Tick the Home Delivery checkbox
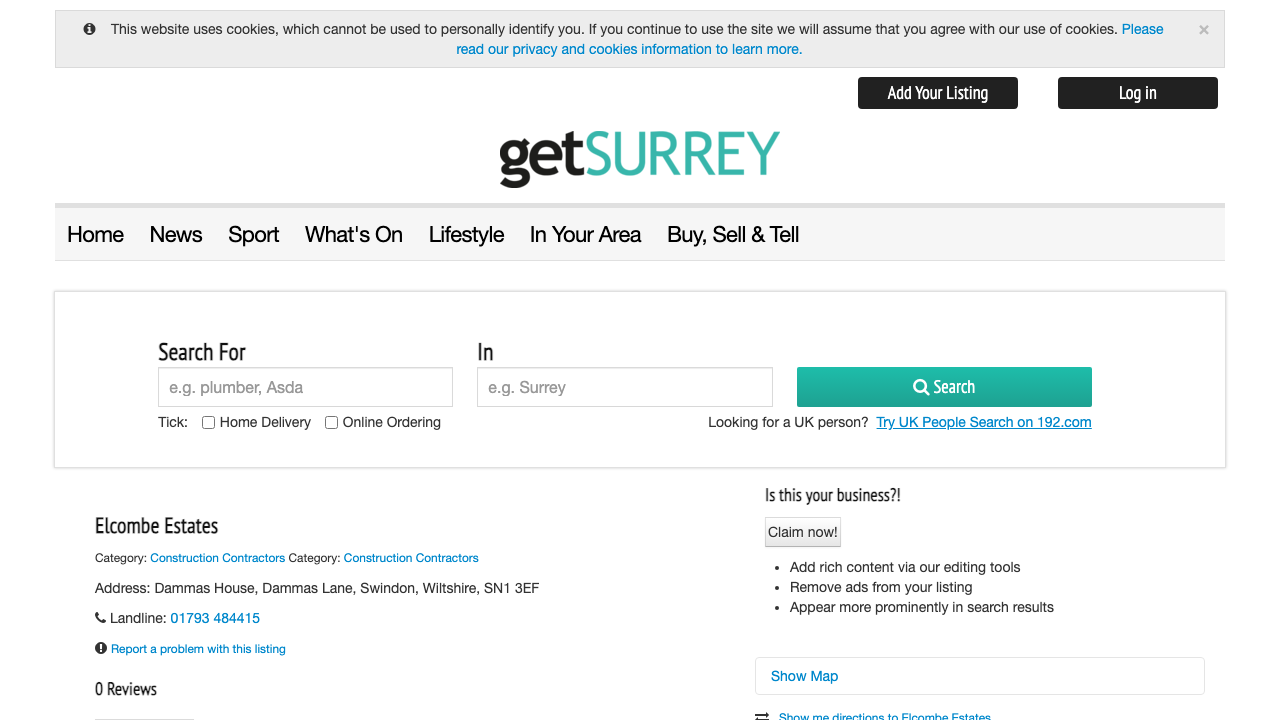The width and height of the screenshot is (1280, 720). pyautogui.click(x=209, y=423)
